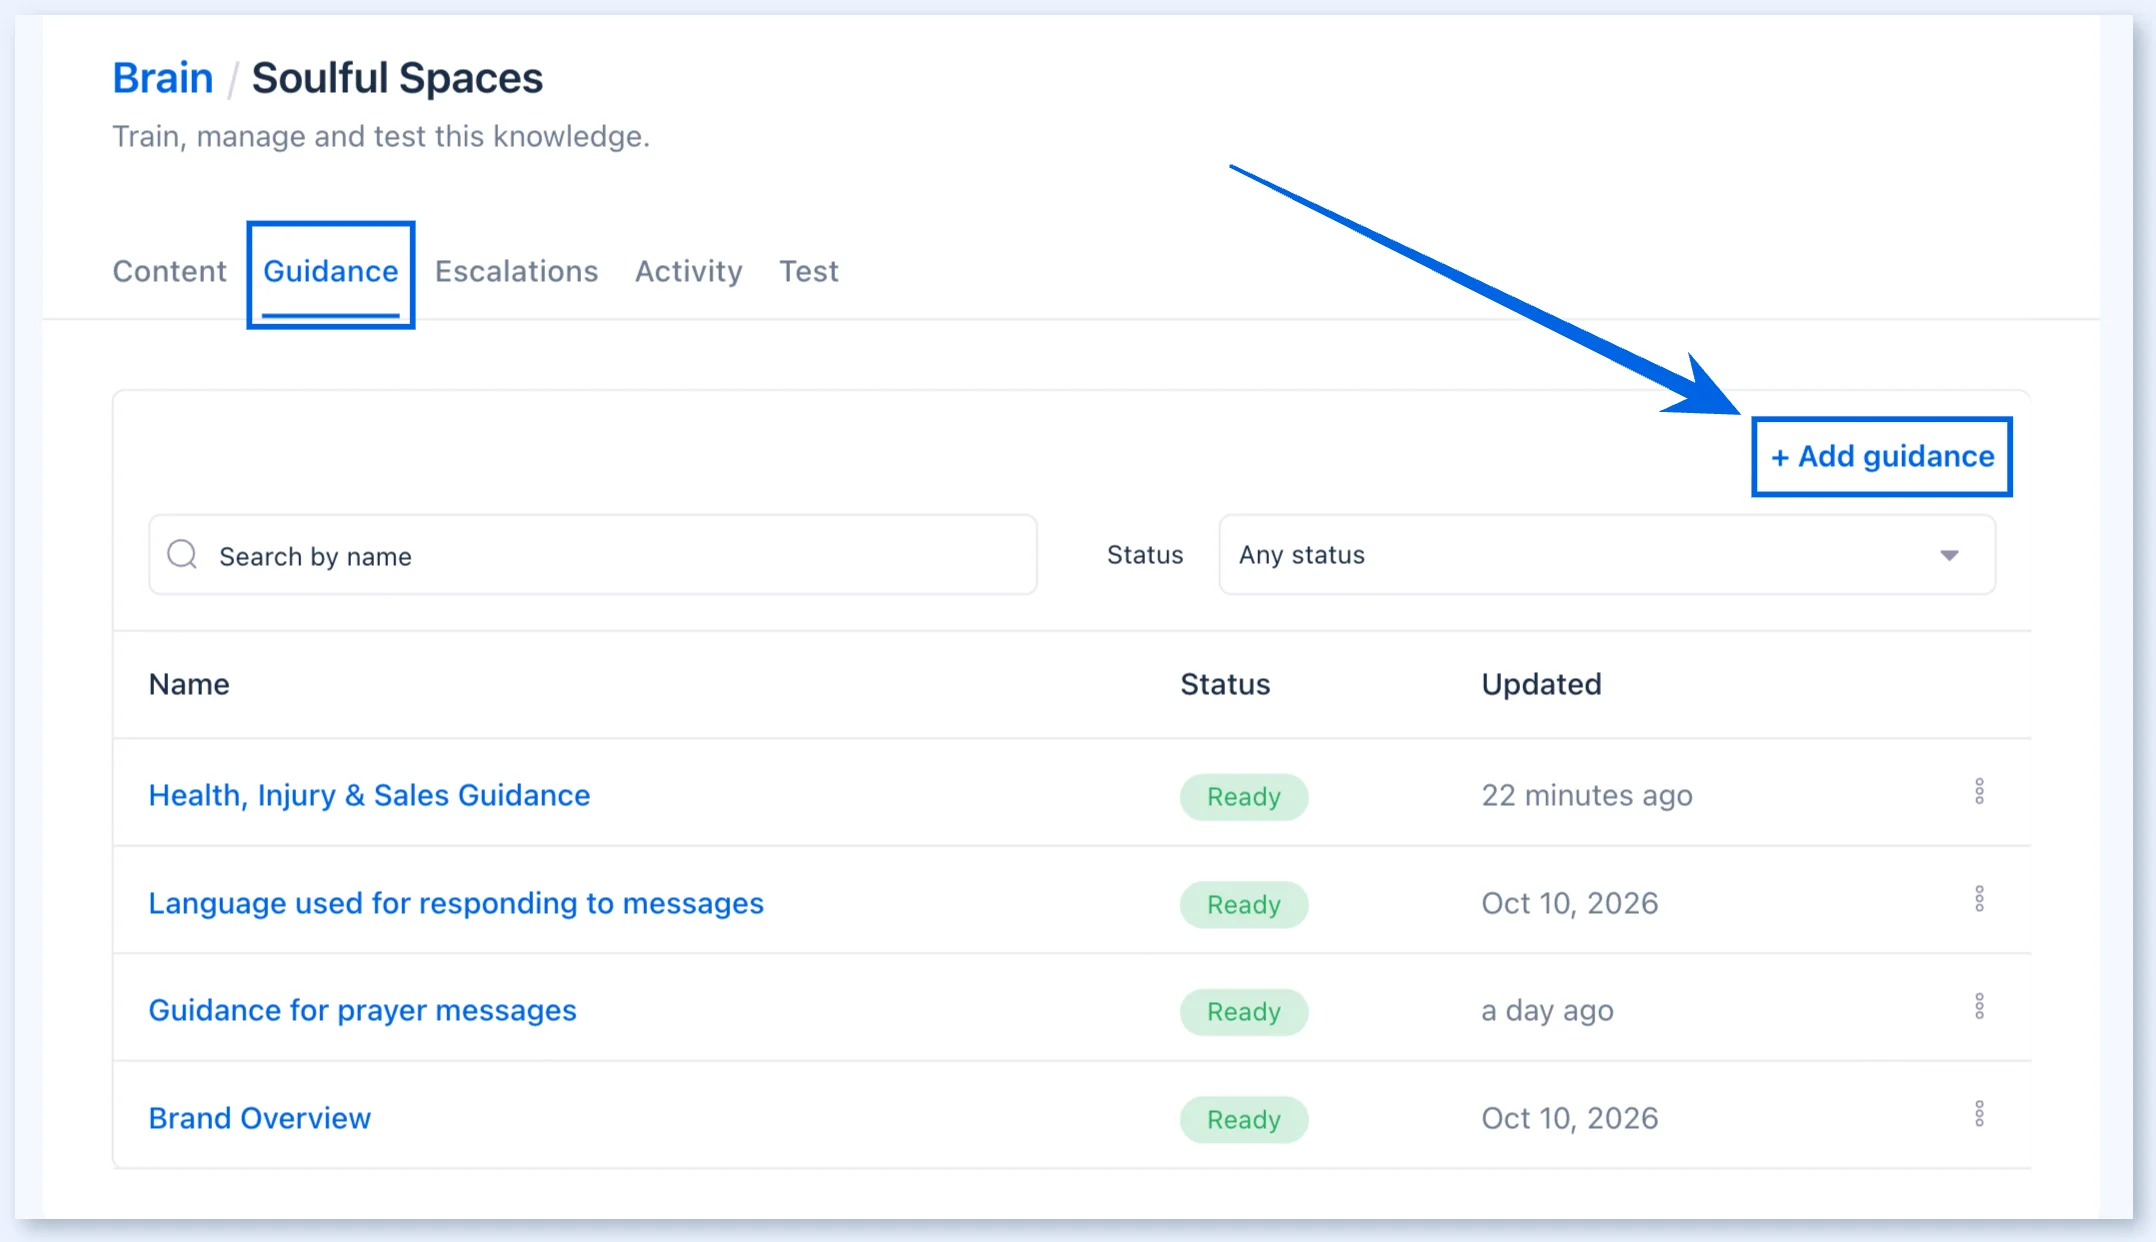Open the kebab menu for Language used for responding

click(1979, 899)
